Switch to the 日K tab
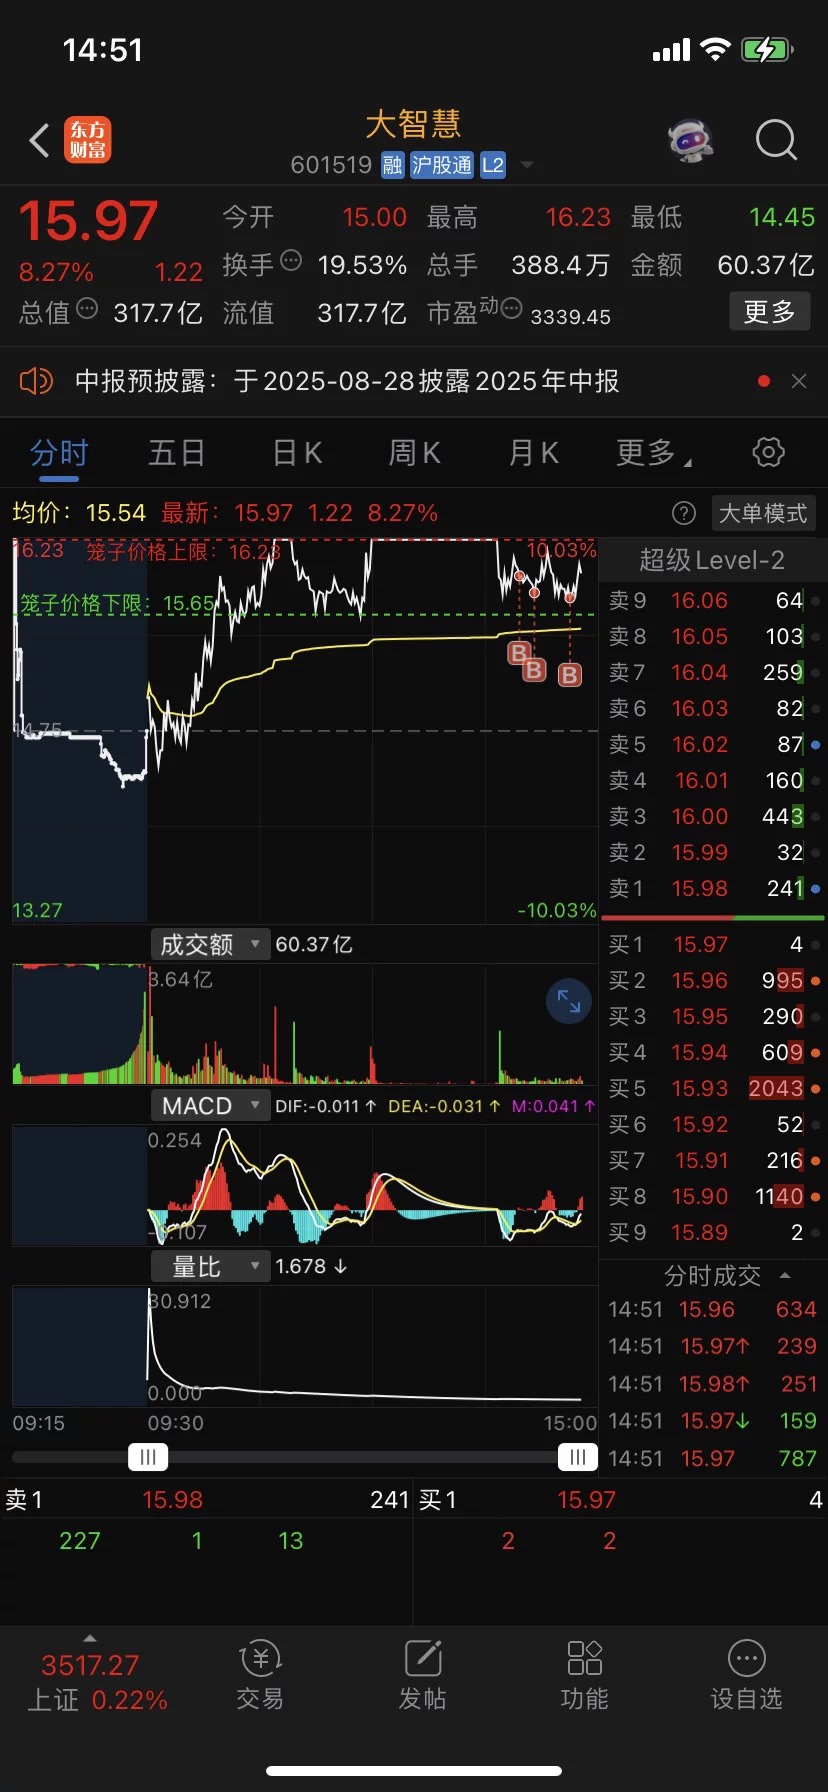The width and height of the screenshot is (828, 1792). (x=297, y=453)
